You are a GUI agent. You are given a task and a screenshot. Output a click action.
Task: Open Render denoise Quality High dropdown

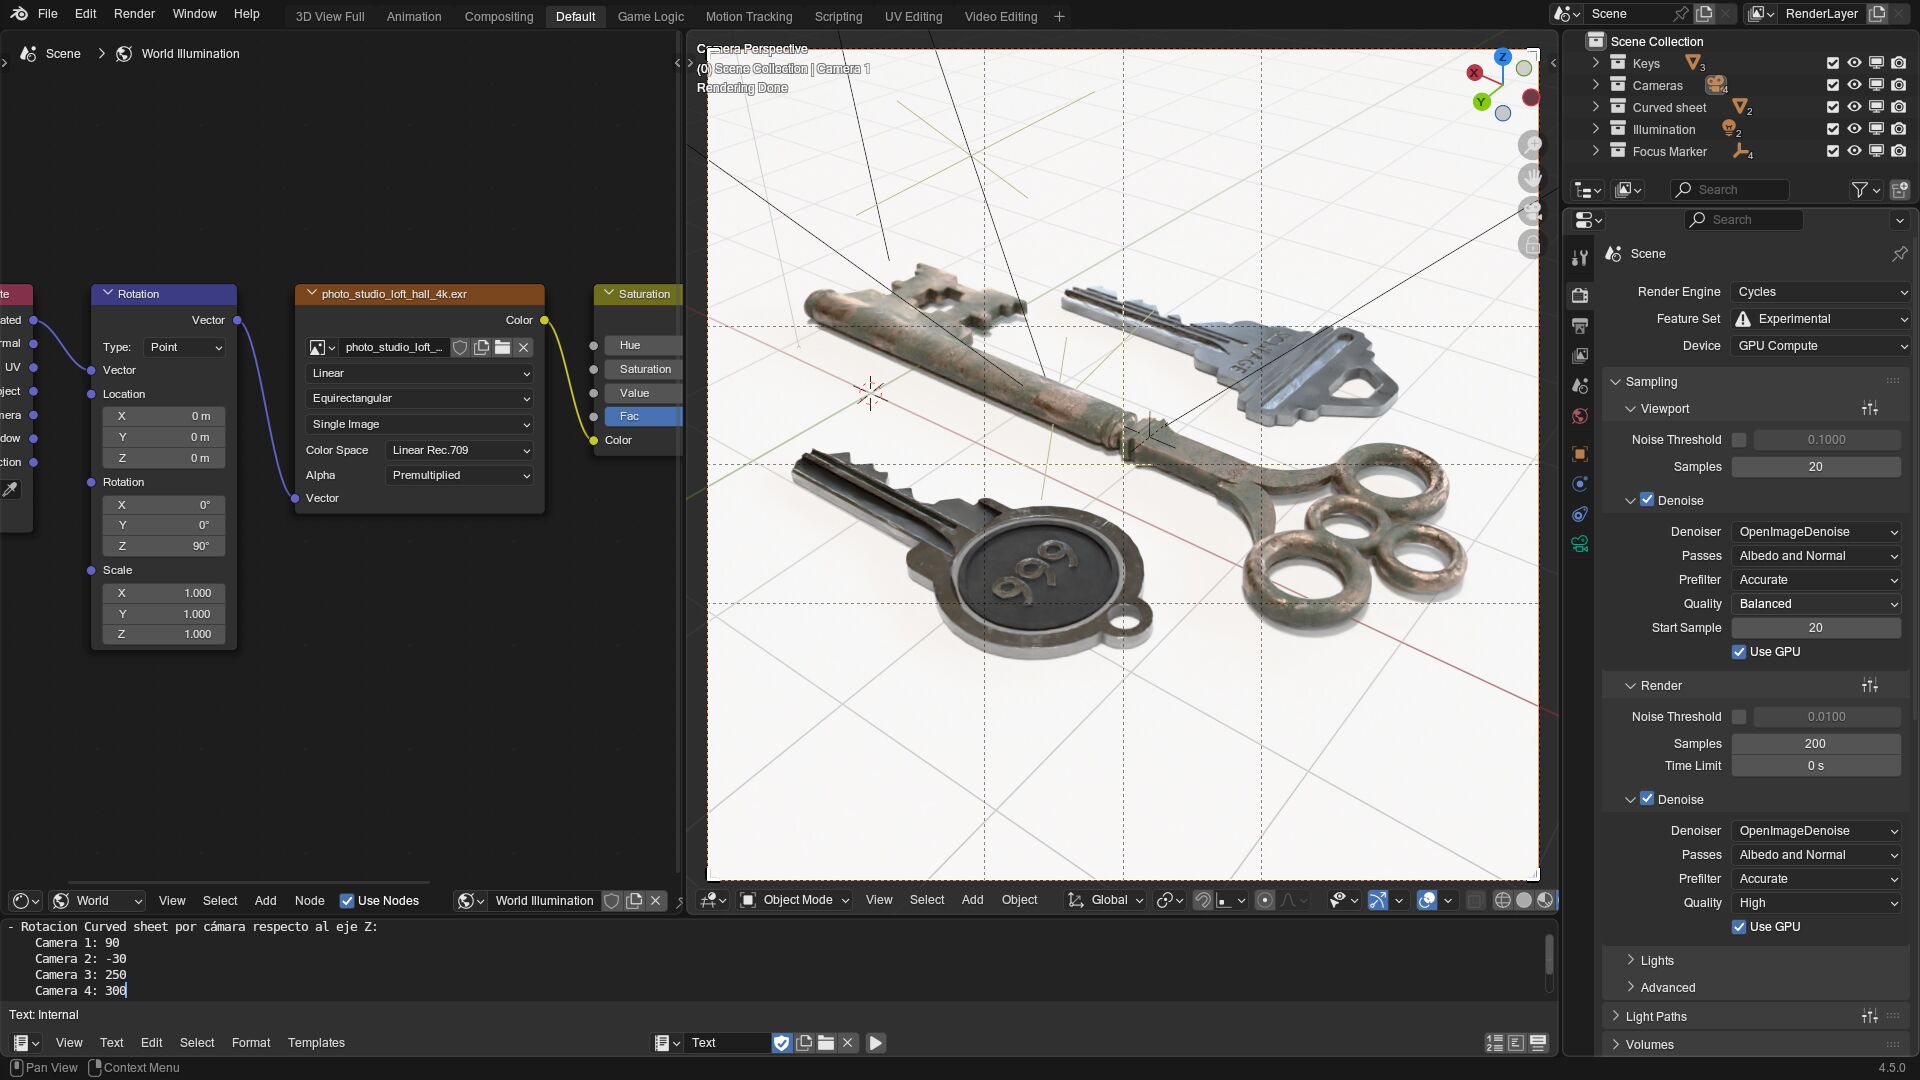pyautogui.click(x=1816, y=903)
